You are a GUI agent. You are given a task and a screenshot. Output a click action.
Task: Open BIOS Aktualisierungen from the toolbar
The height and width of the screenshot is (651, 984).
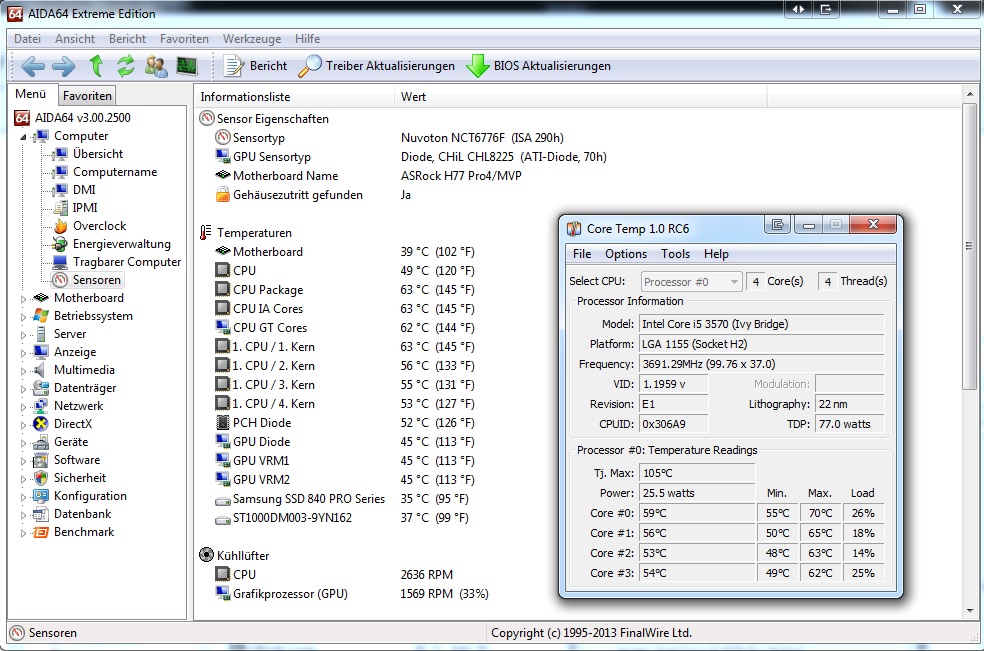[538, 66]
